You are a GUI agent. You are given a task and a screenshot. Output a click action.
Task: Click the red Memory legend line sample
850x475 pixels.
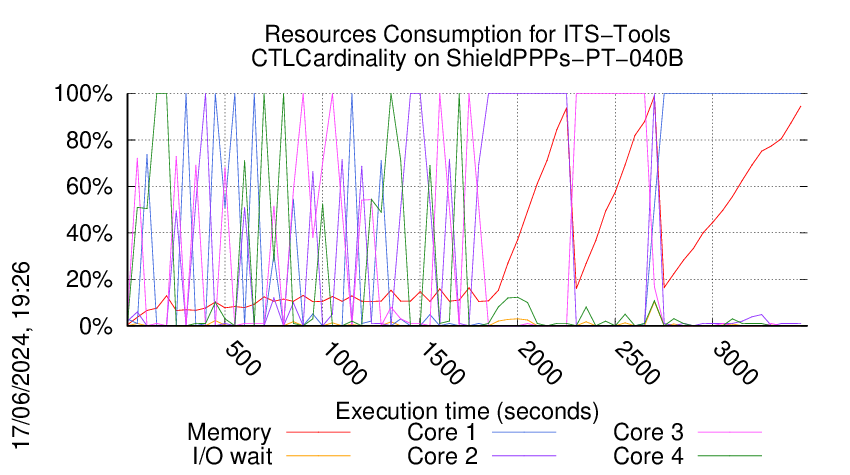[318, 433]
